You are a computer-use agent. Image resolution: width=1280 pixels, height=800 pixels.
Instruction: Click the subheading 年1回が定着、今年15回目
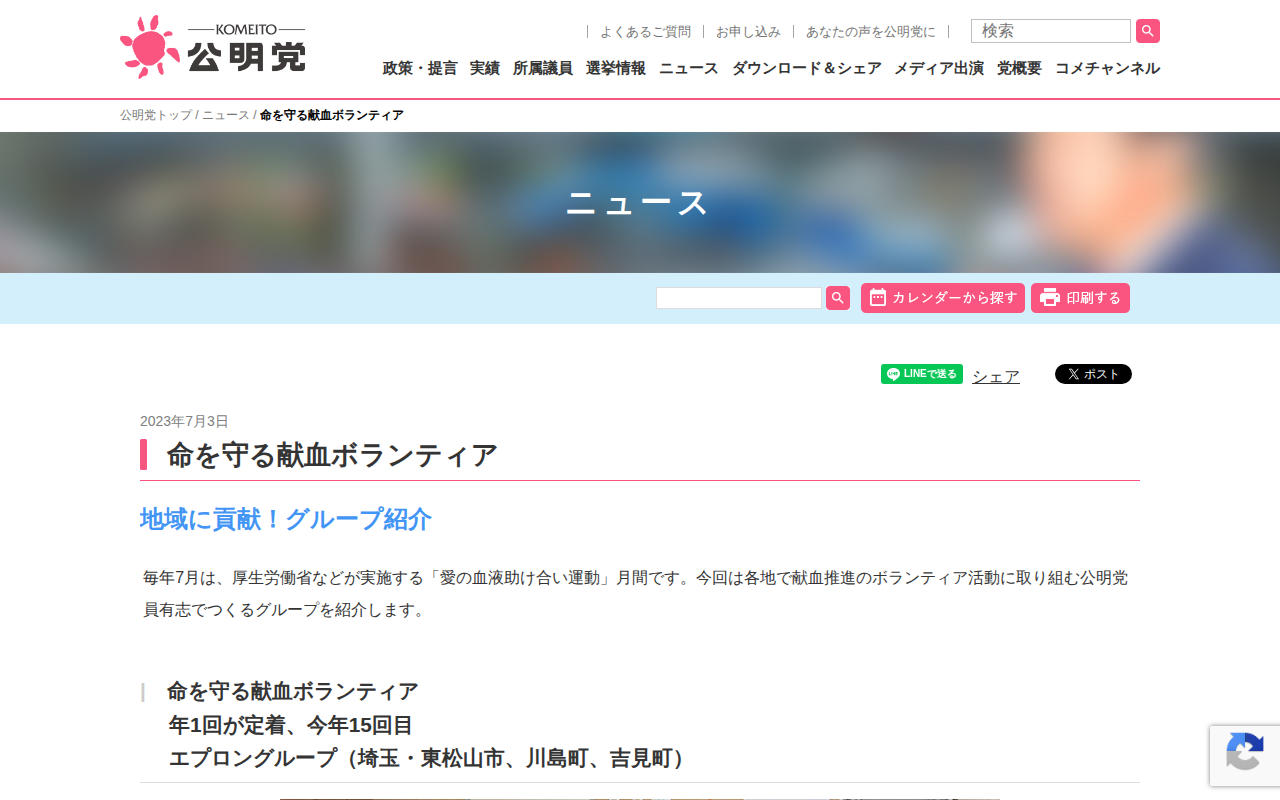point(290,725)
